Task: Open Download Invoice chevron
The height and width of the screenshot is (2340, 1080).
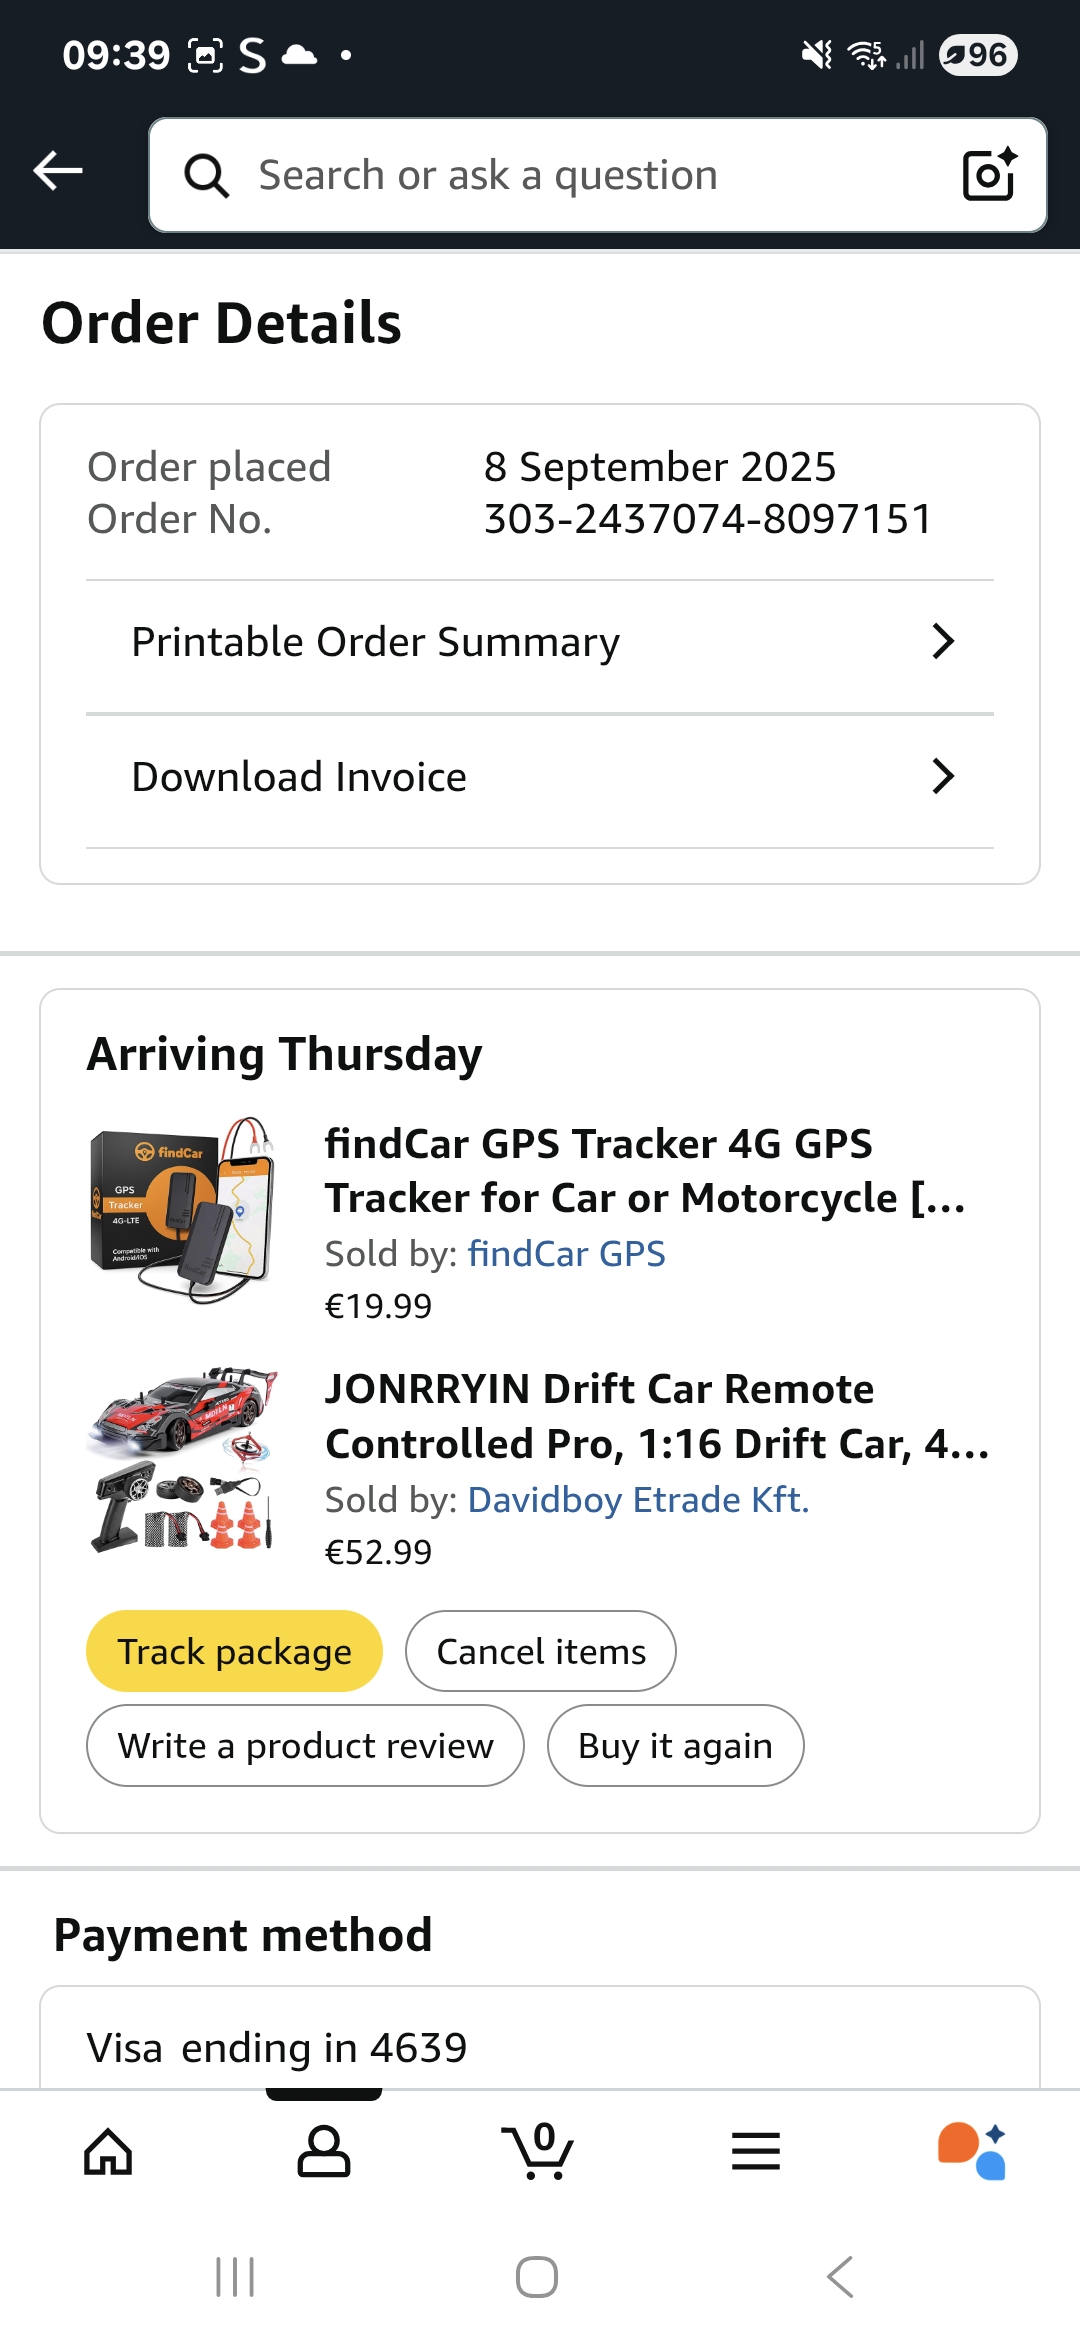Action: pos(942,776)
